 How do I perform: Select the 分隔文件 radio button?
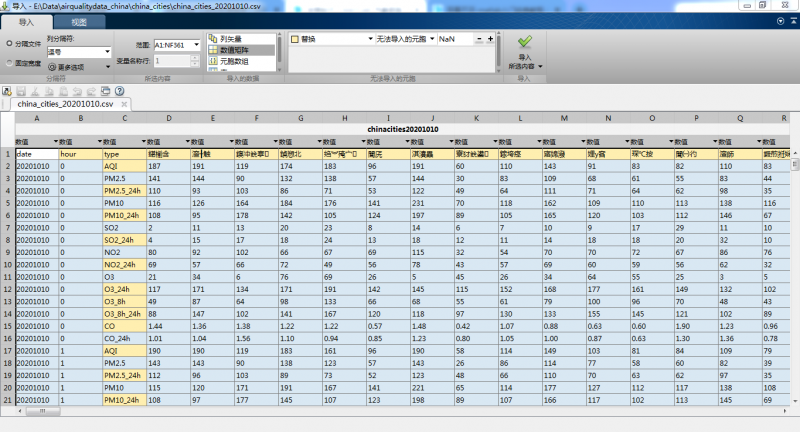tap(10, 45)
